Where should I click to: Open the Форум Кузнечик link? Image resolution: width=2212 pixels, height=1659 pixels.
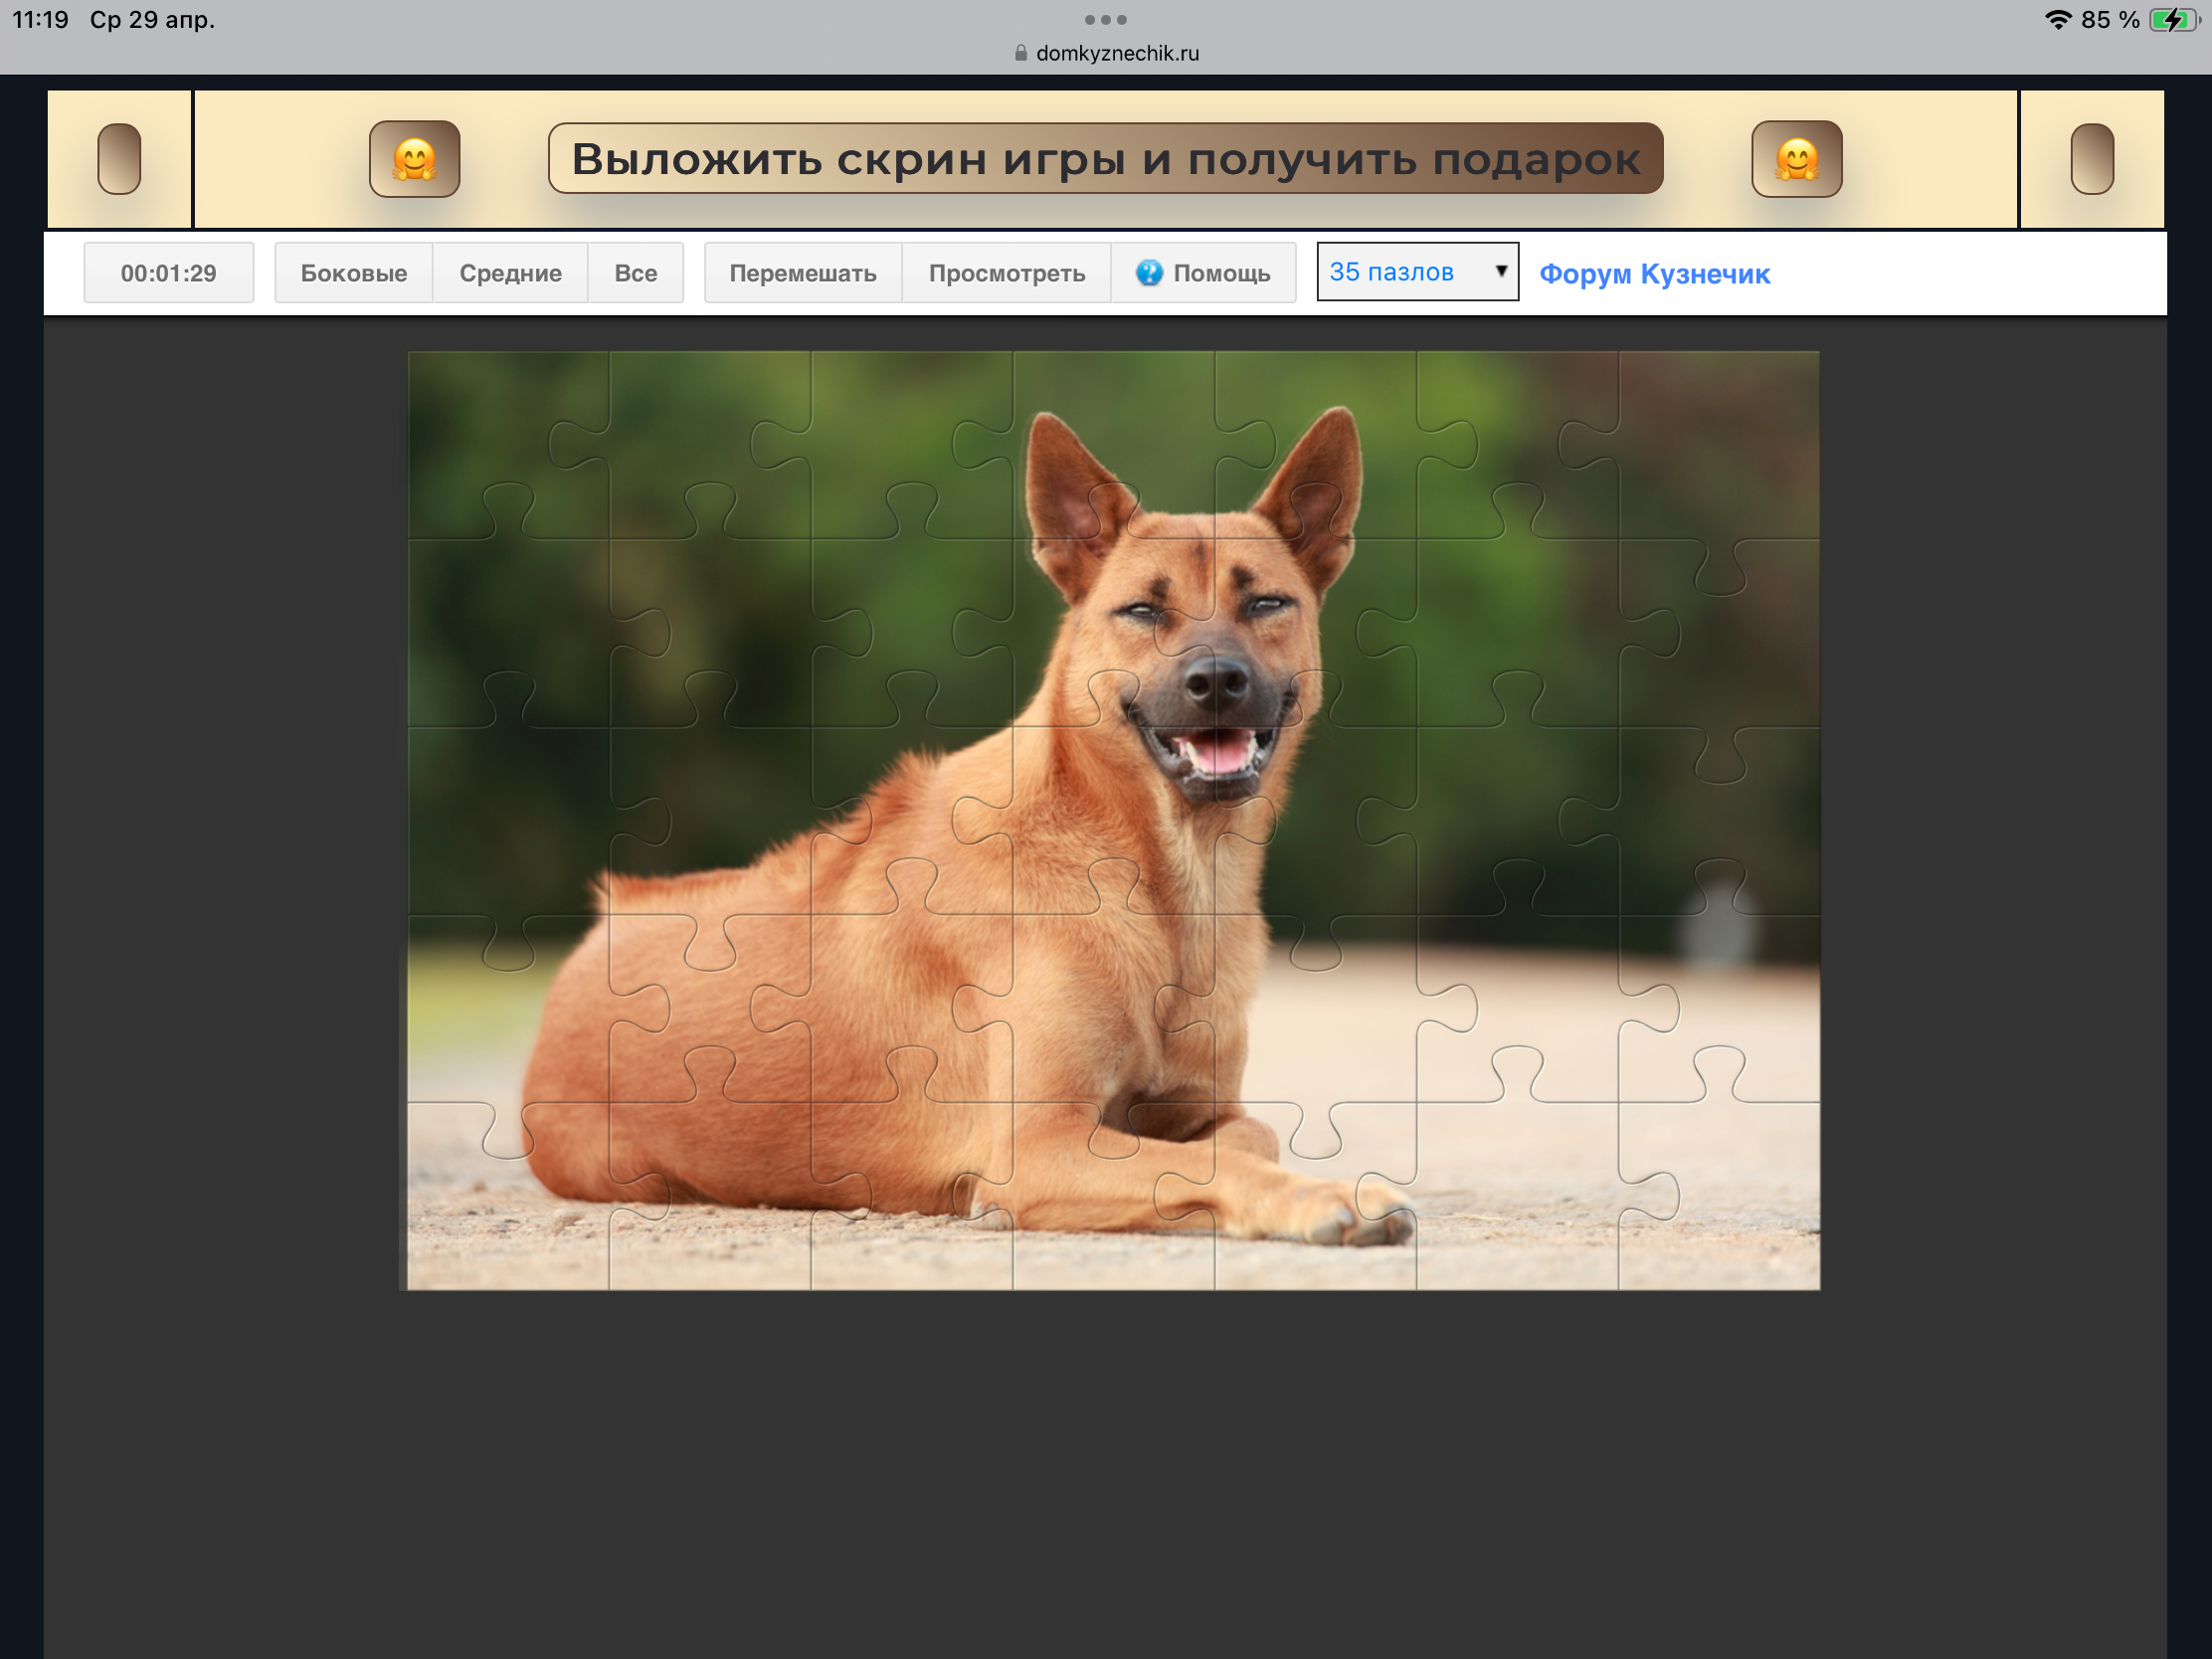pos(1654,274)
